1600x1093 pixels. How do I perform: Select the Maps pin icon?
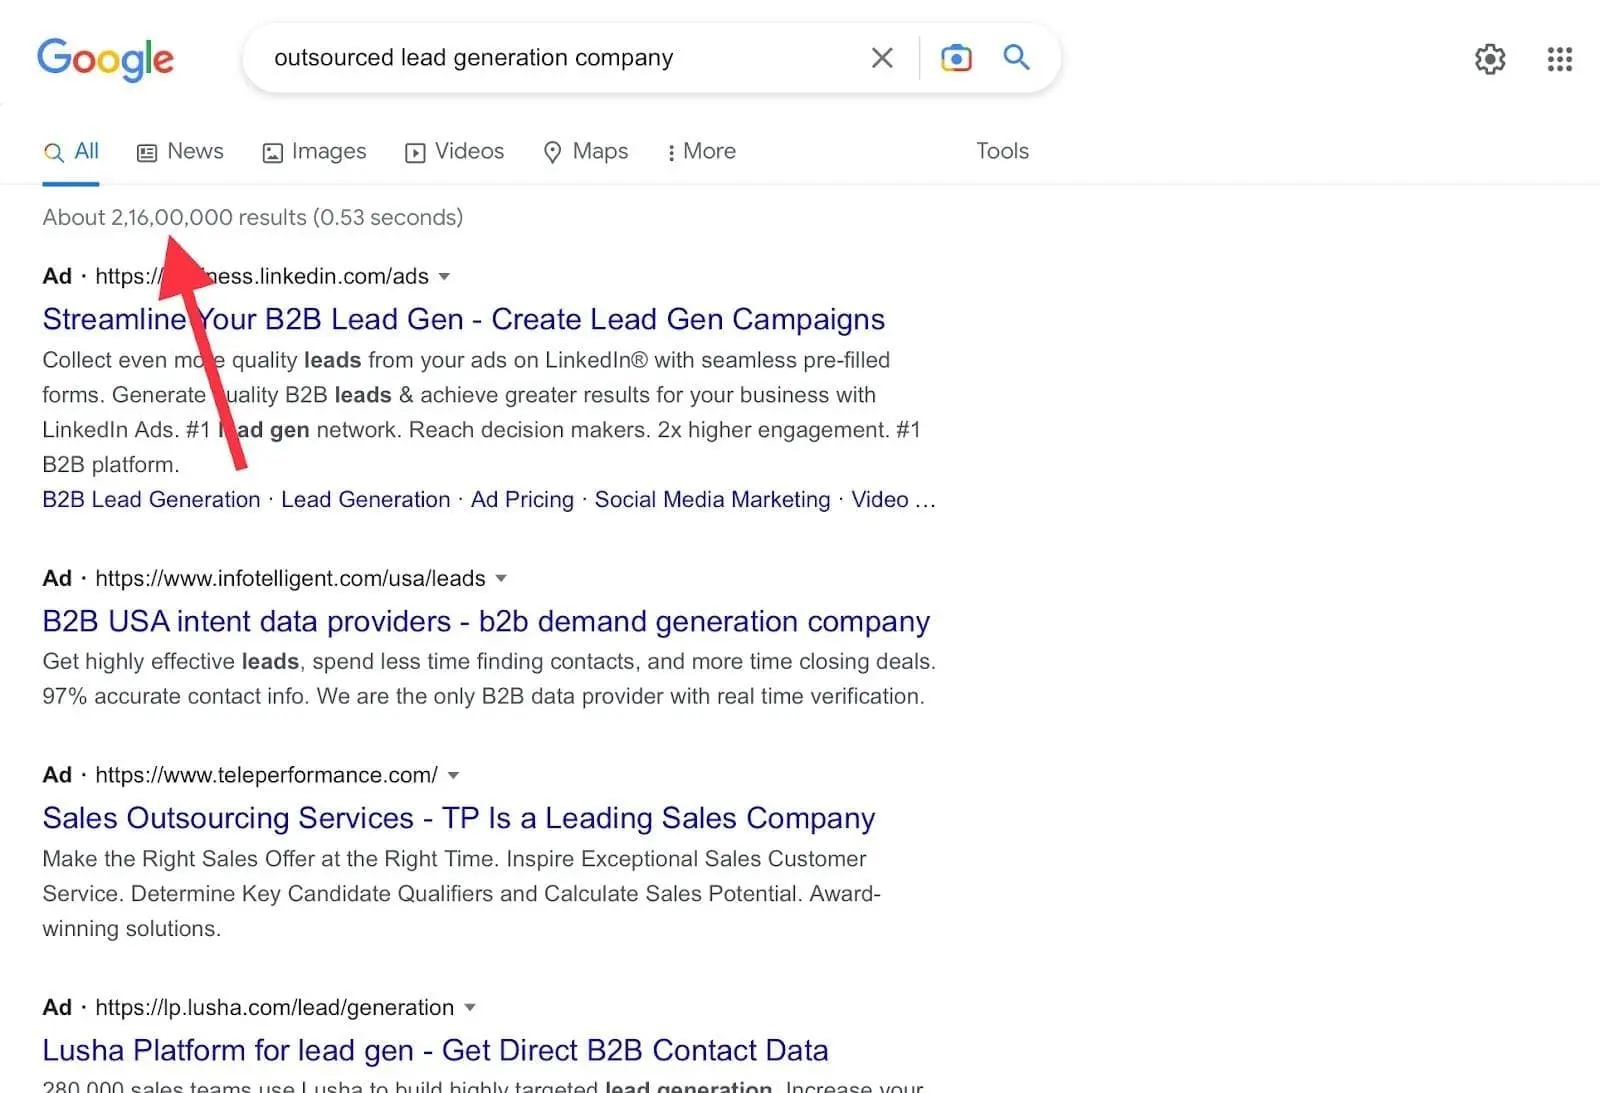point(553,152)
